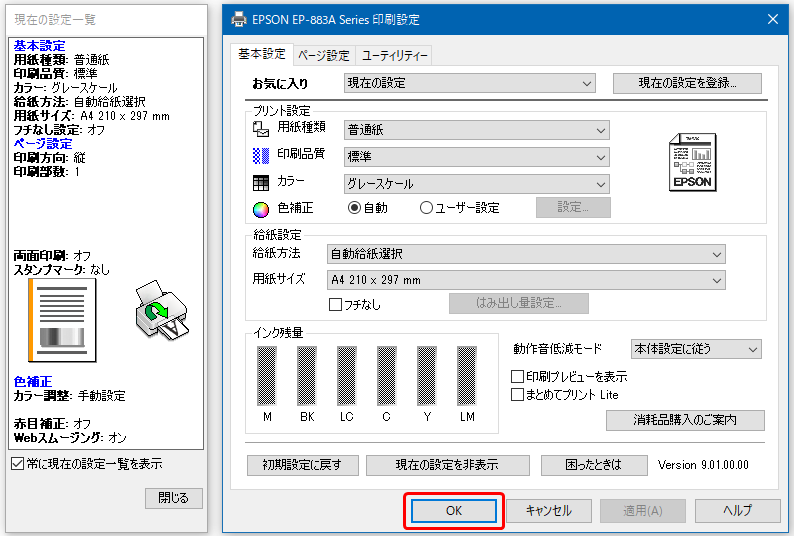
Task: Click the color wheel icon beside 色補正
Action: tap(261, 209)
